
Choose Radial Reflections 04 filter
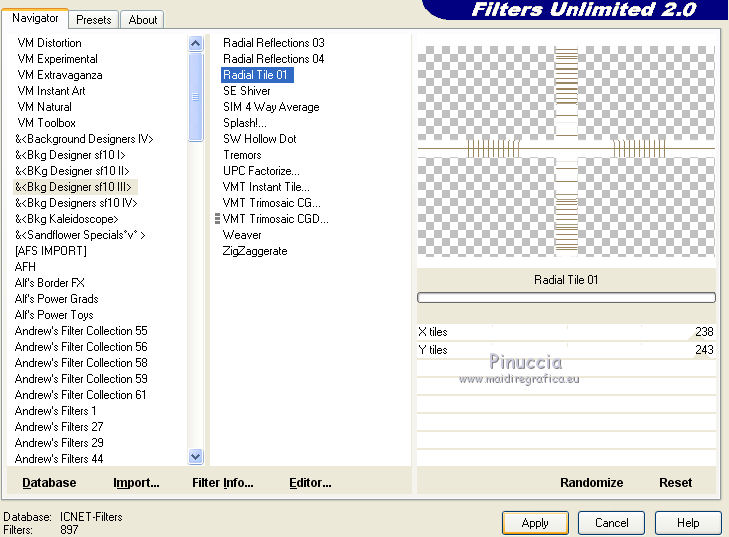pos(273,59)
